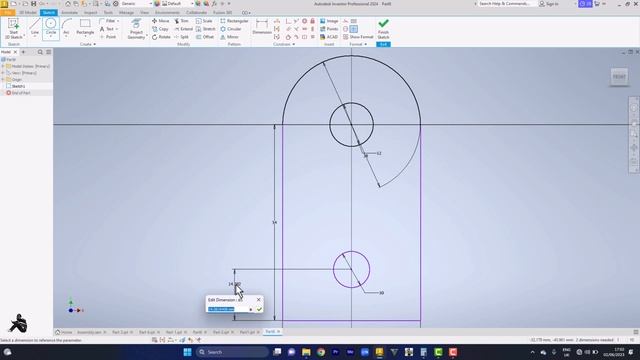Open the 3D Model ribbon tab
The image size is (640, 360).
coord(28,13)
